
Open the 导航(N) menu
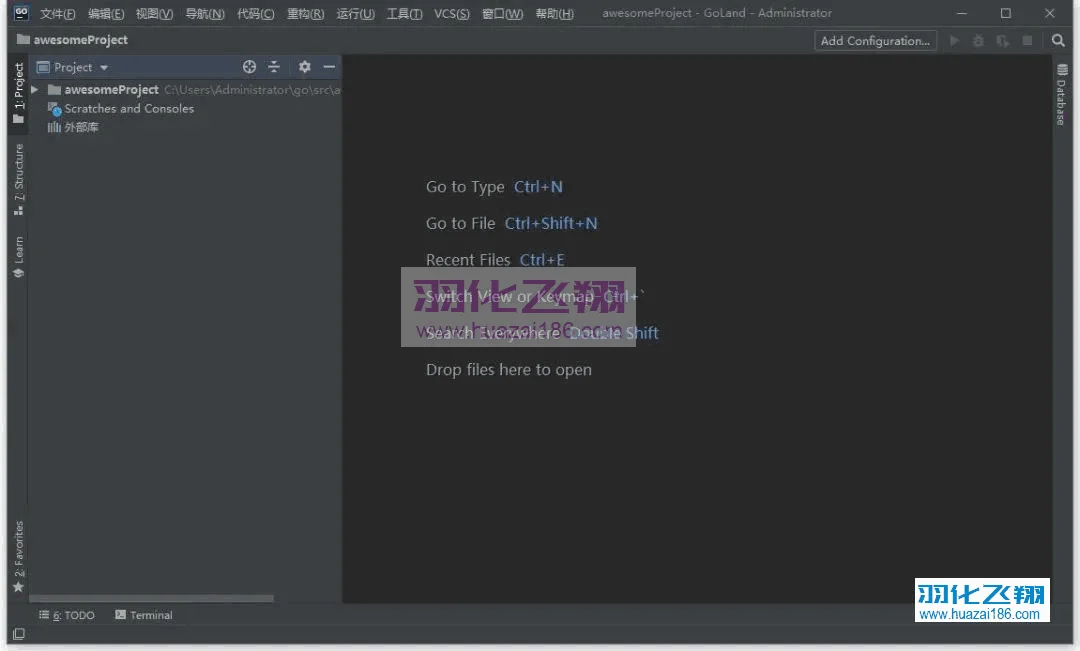[205, 14]
